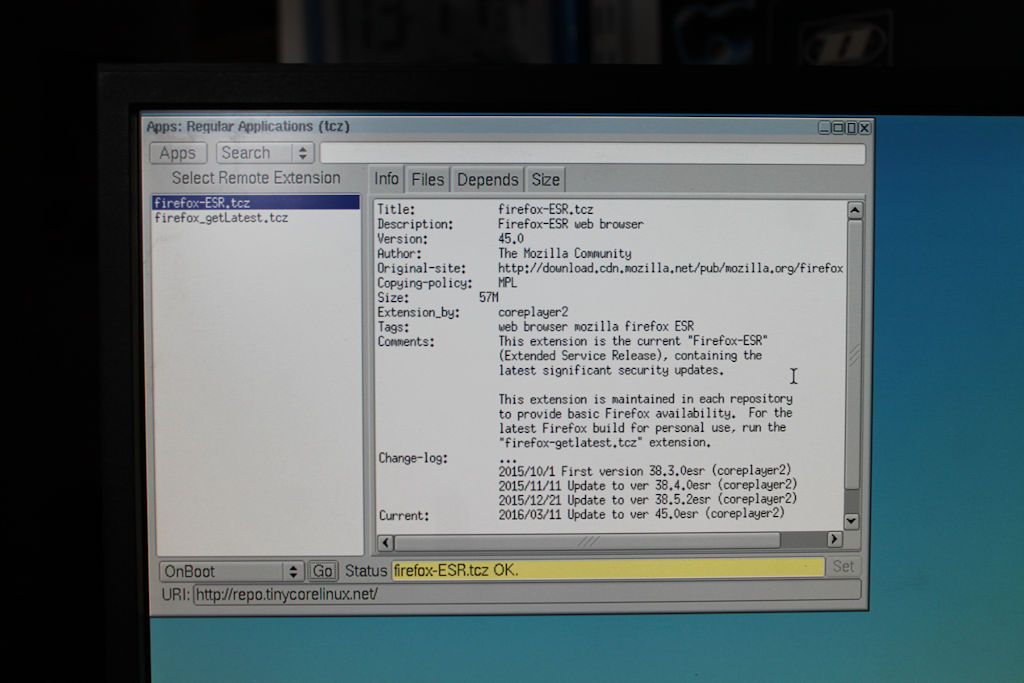Screen dimensions: 1024x683
Task: Click the Tags line web browser mozilla
Action: pos(596,326)
